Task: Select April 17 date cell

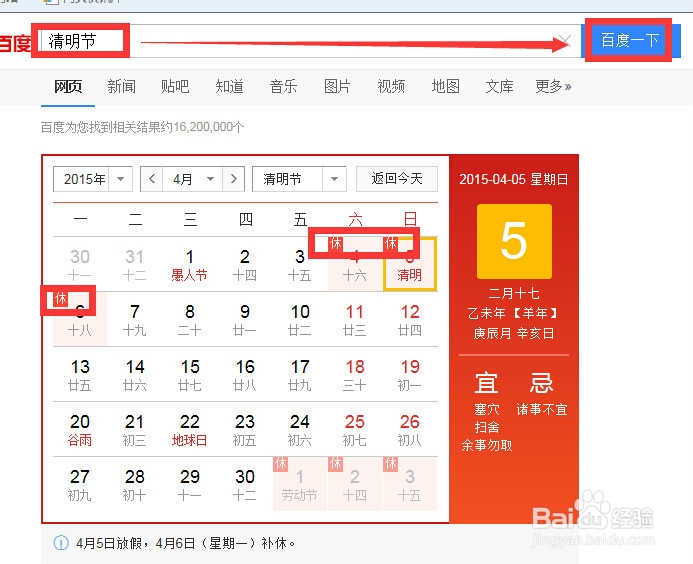Action: (300, 374)
